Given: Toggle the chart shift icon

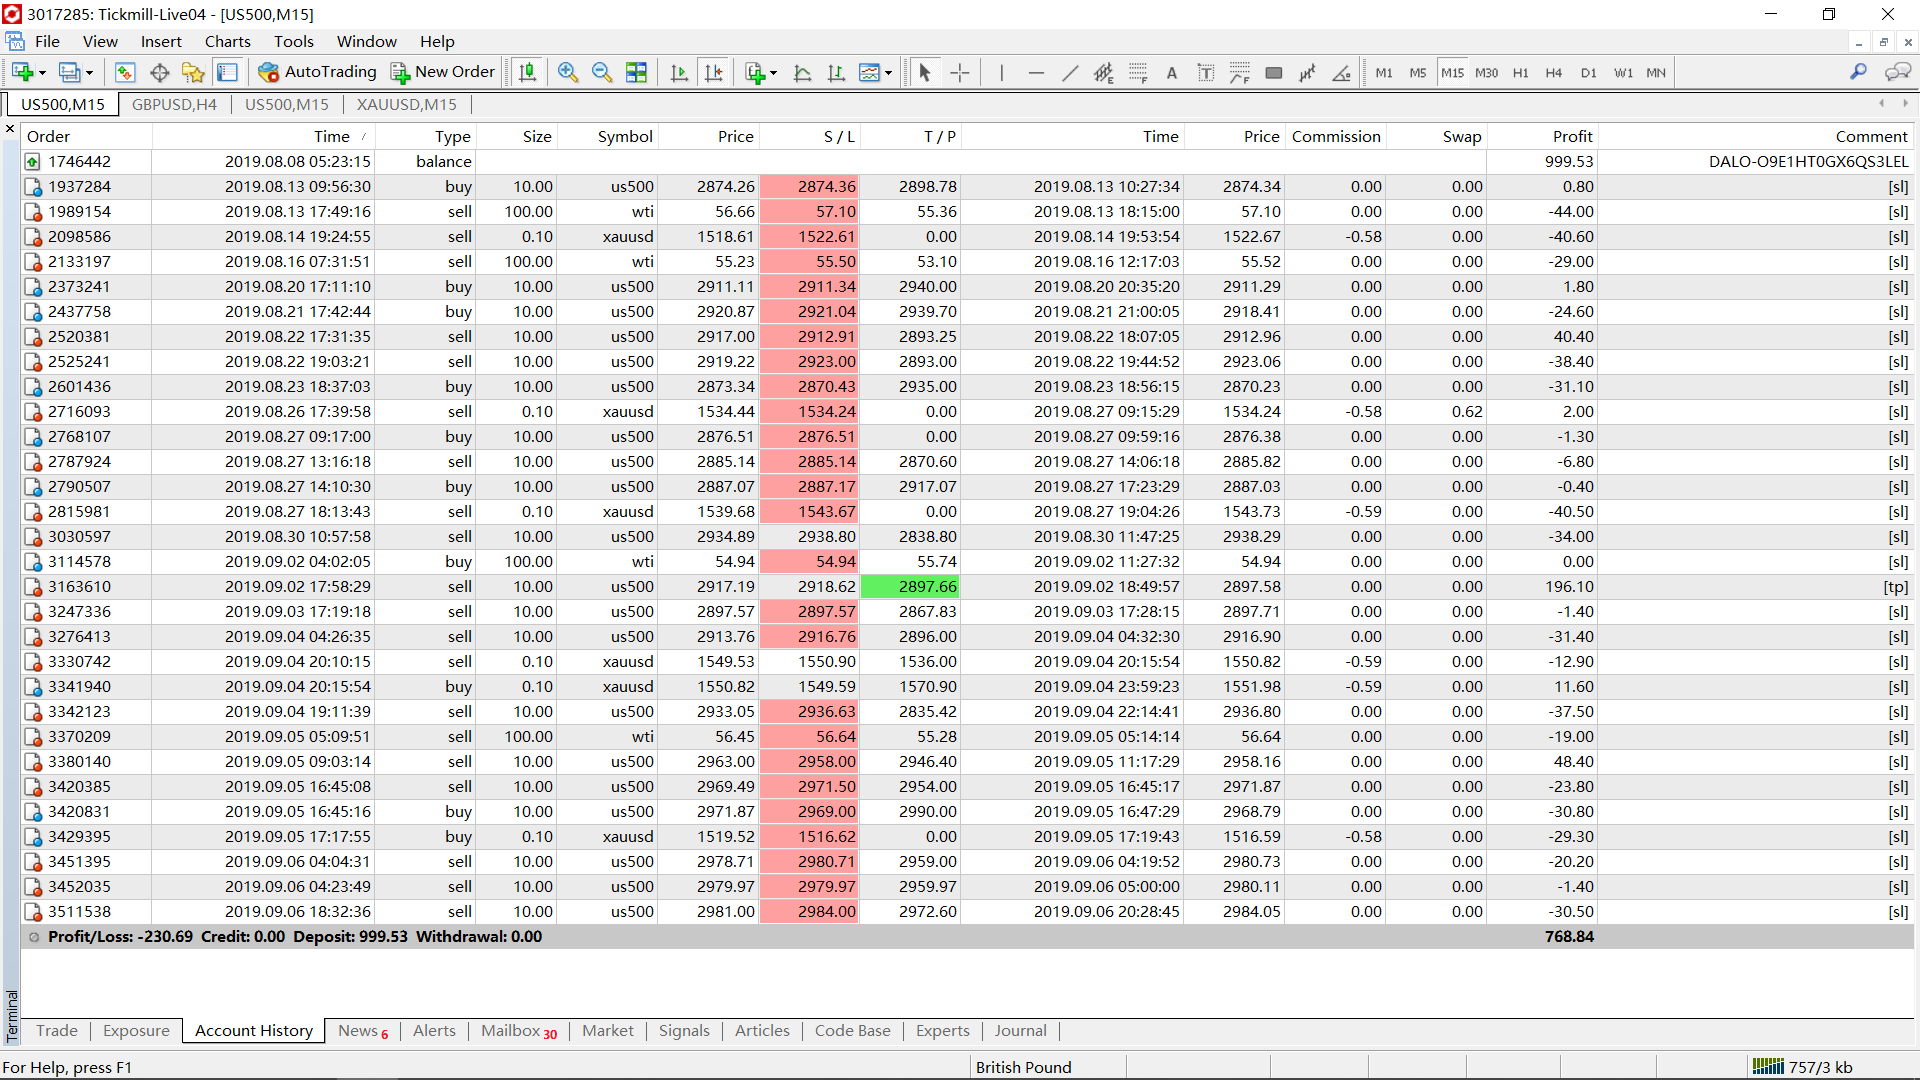Looking at the screenshot, I should tap(713, 72).
